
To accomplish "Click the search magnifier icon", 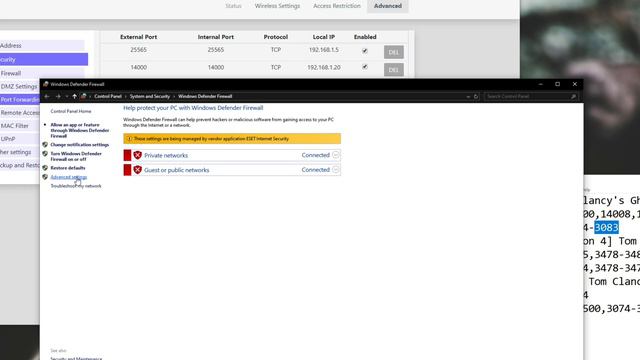I will tap(573, 96).
